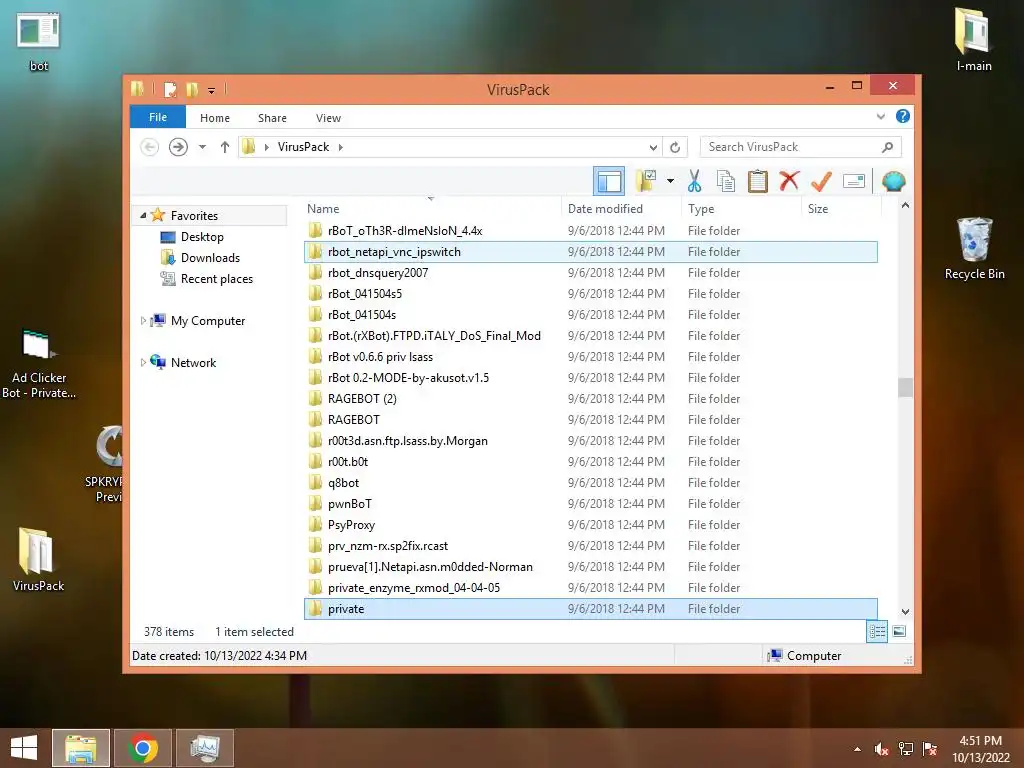Click the blue Help question mark icon
Screen dimensions: 1024x768
click(x=903, y=116)
